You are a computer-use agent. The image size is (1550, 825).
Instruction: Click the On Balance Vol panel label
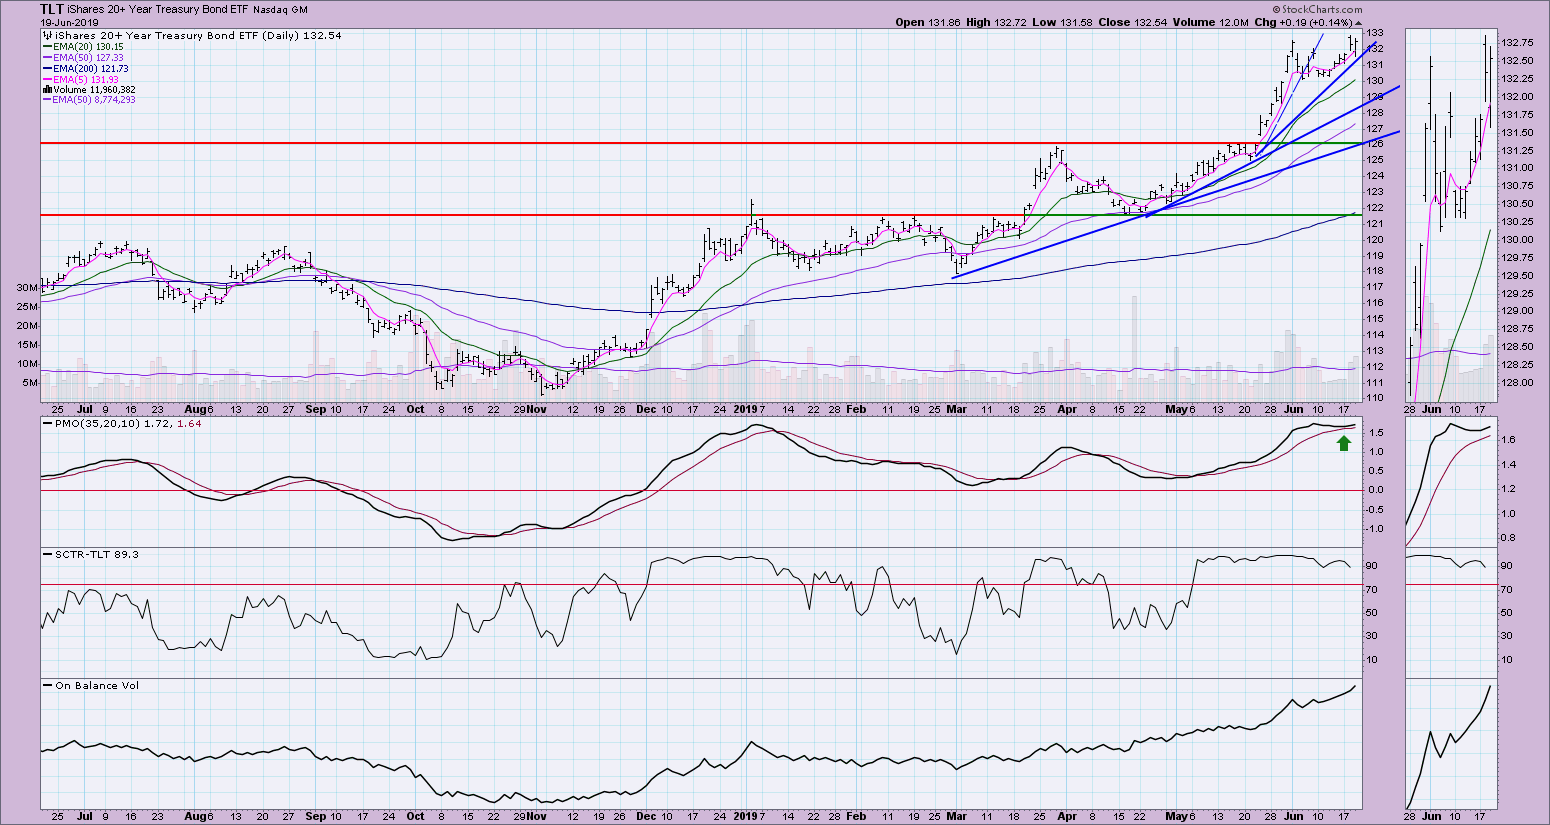[x=97, y=686]
